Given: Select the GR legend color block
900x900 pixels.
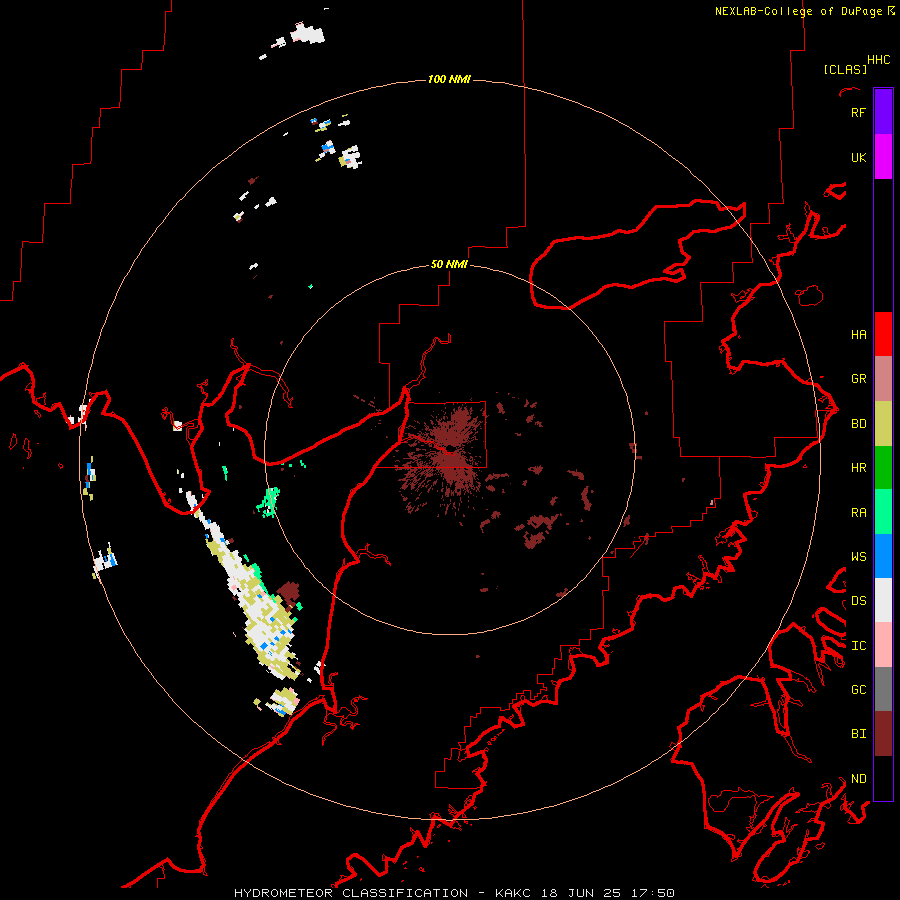Looking at the screenshot, I should 883,379.
